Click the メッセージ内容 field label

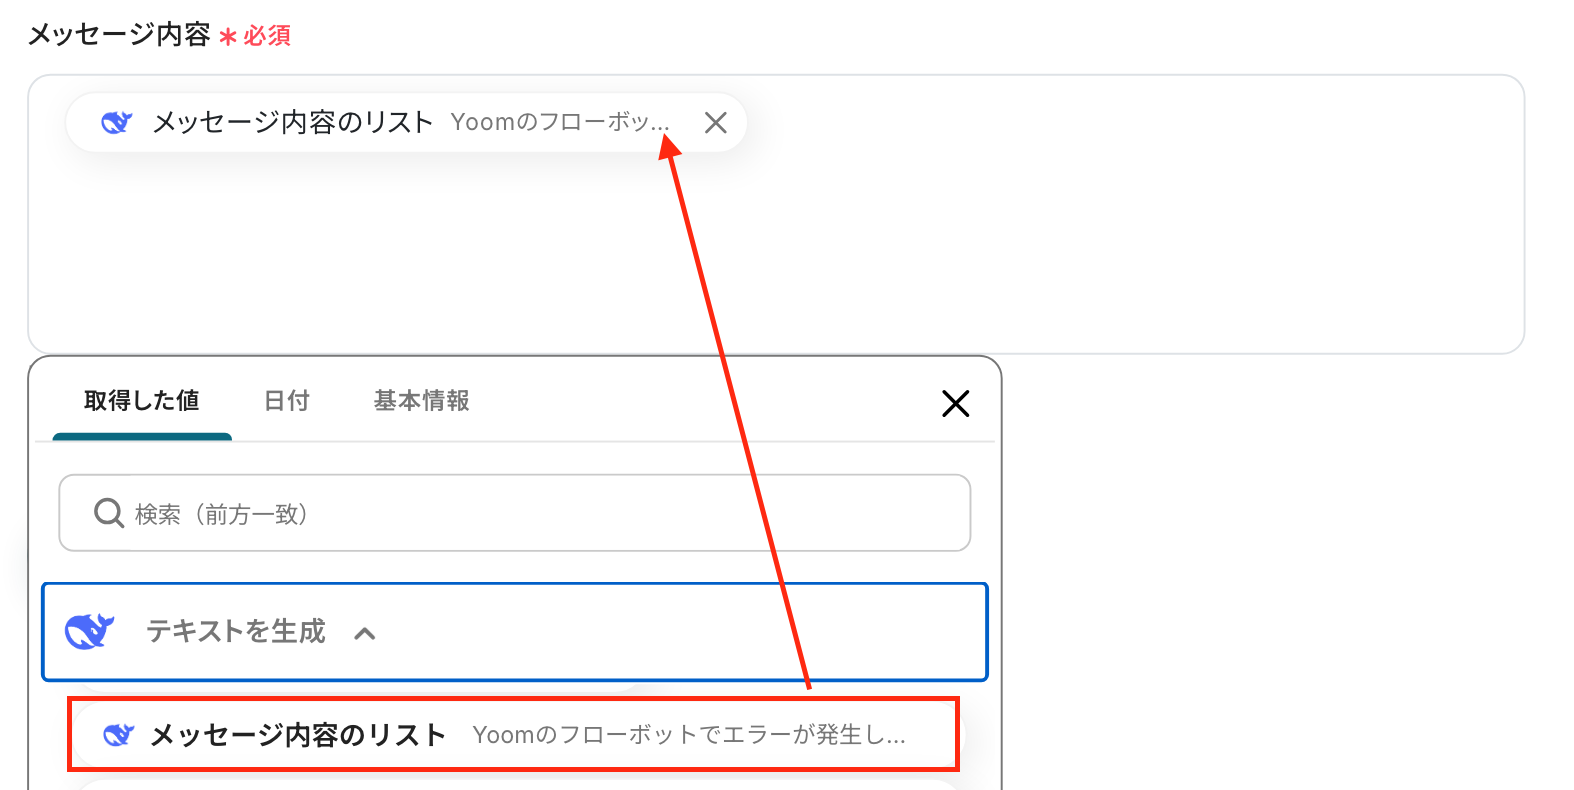click(x=119, y=35)
